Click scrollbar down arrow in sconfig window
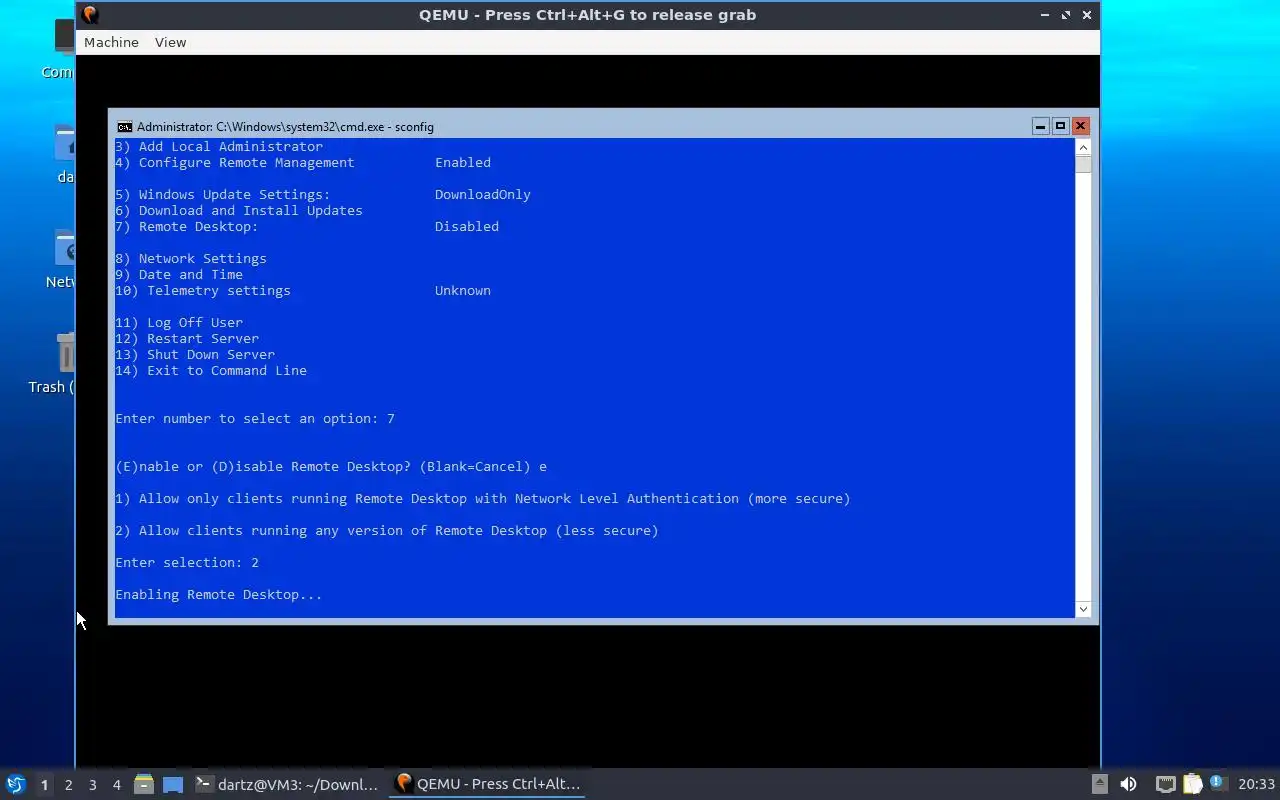The height and width of the screenshot is (800, 1280). tap(1083, 609)
